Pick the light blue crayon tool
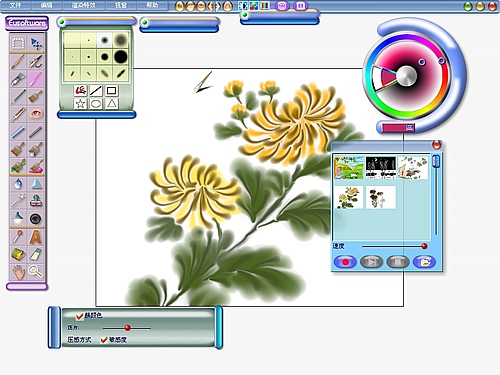The height and width of the screenshot is (375, 500). pyautogui.click(x=18, y=131)
